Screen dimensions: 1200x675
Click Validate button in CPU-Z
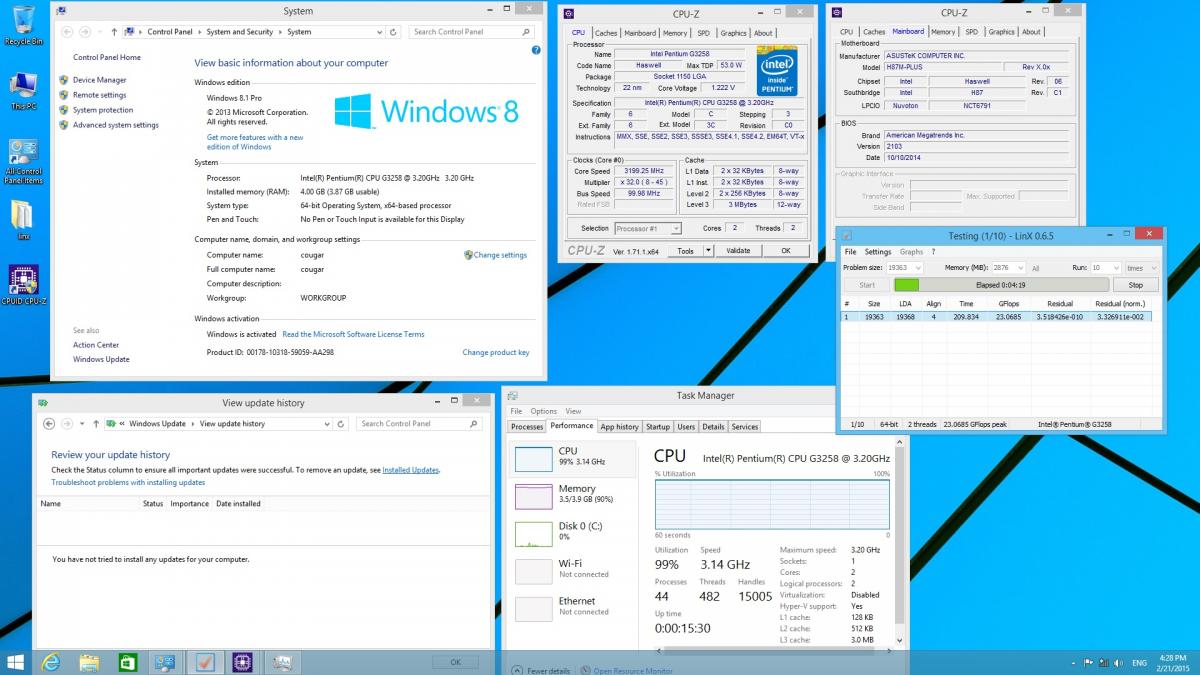coord(738,251)
